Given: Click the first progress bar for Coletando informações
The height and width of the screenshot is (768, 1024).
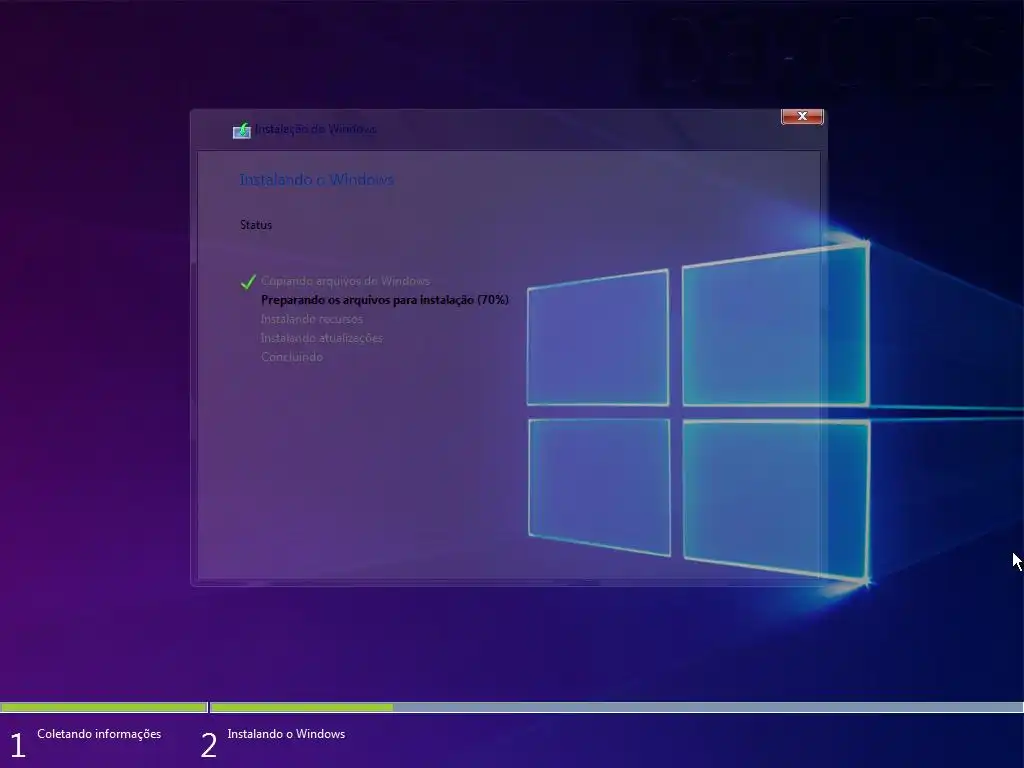Looking at the screenshot, I should point(104,707).
